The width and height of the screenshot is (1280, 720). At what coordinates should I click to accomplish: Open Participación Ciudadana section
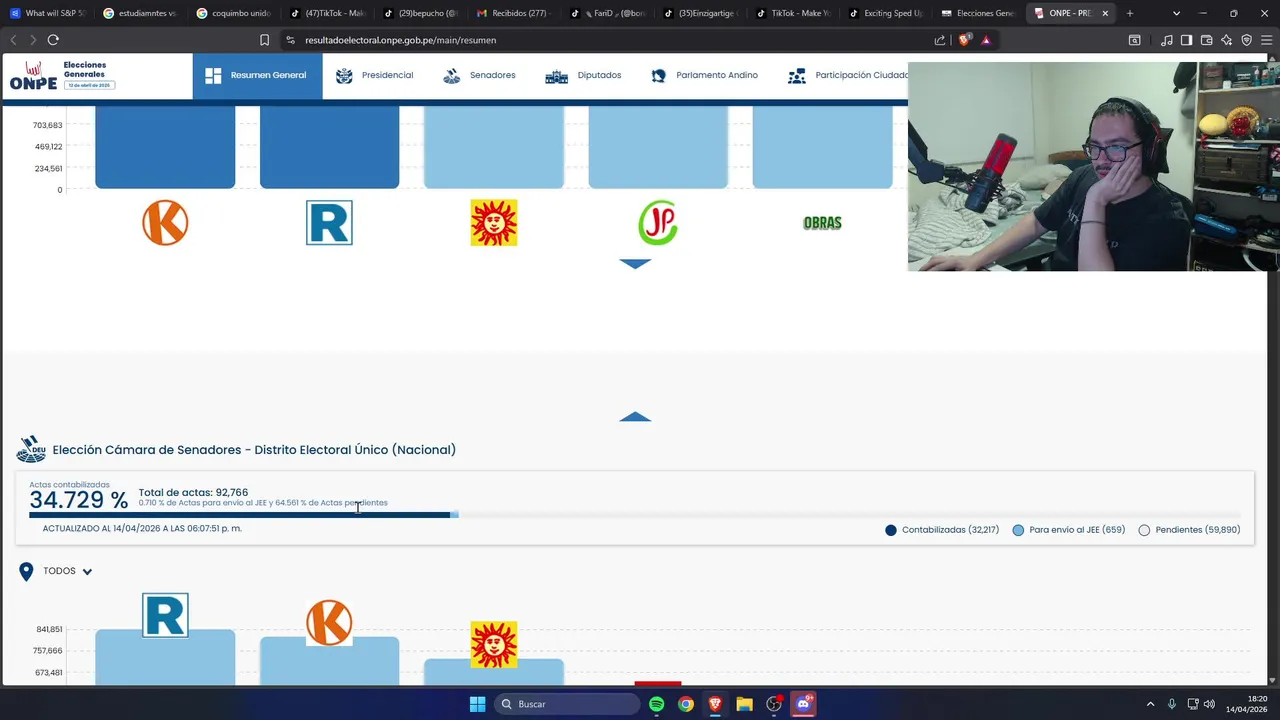coord(848,75)
